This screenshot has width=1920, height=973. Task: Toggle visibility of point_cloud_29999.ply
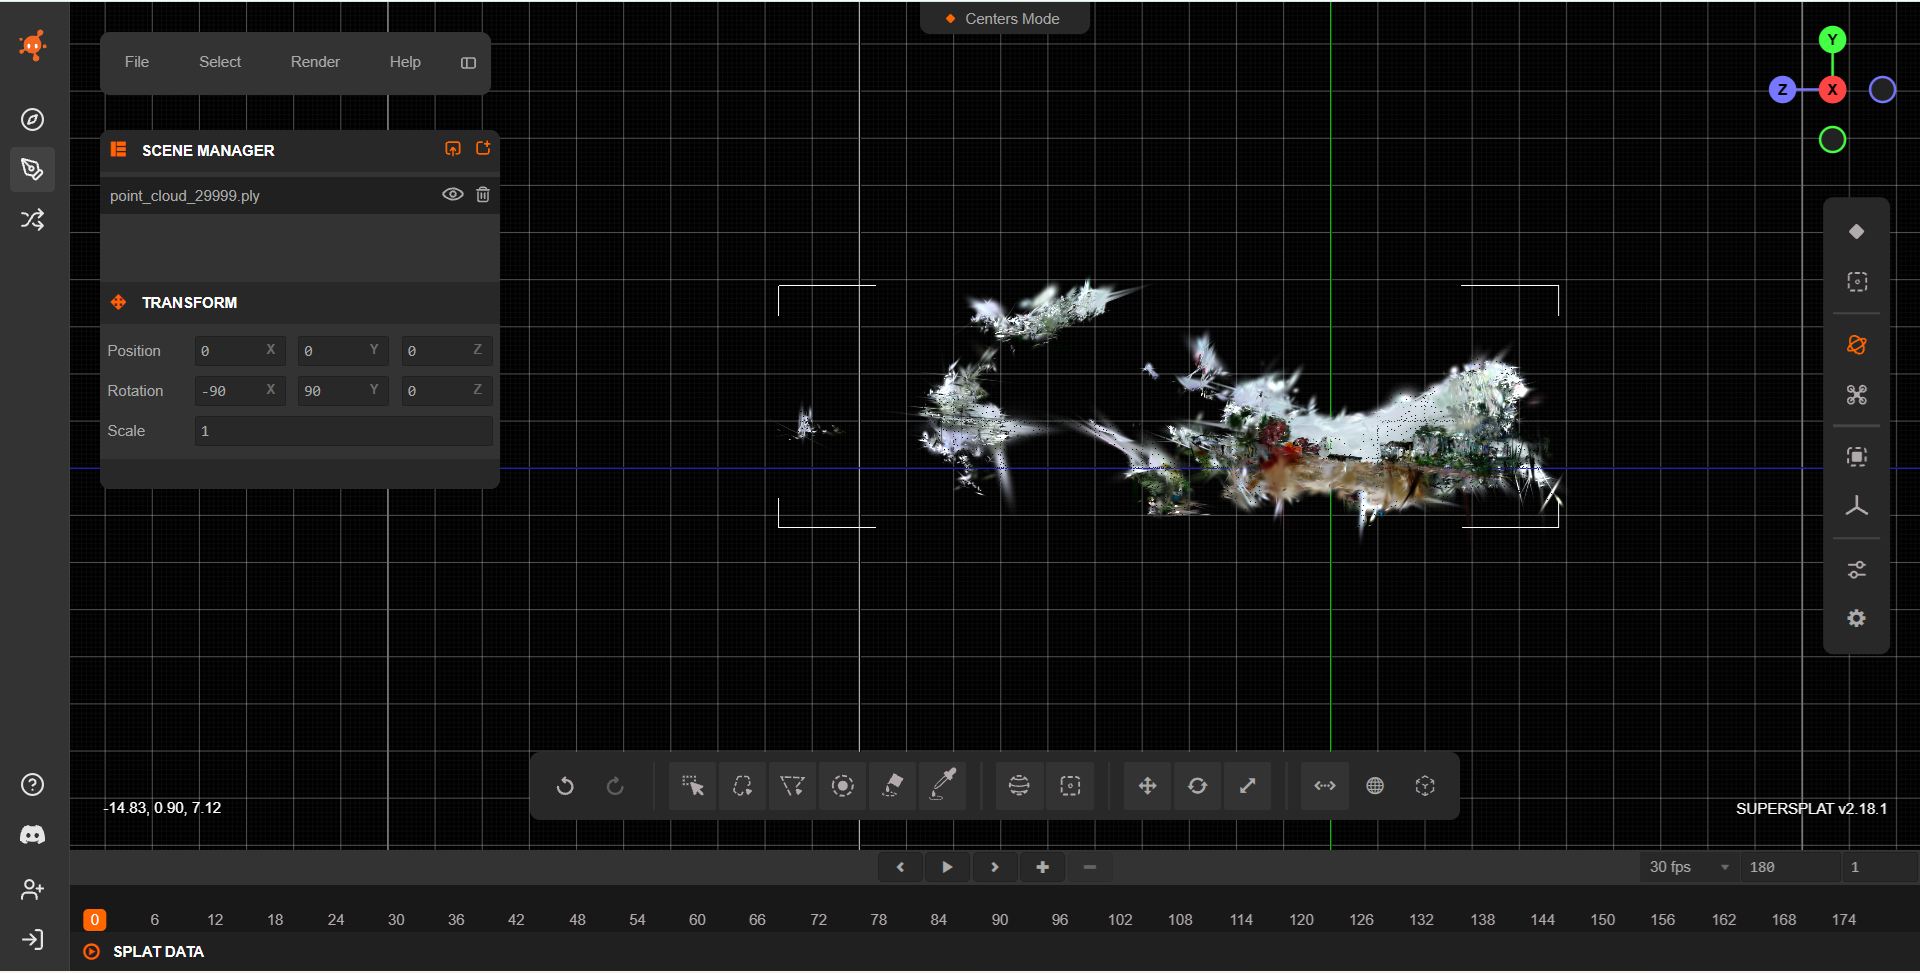(x=453, y=195)
